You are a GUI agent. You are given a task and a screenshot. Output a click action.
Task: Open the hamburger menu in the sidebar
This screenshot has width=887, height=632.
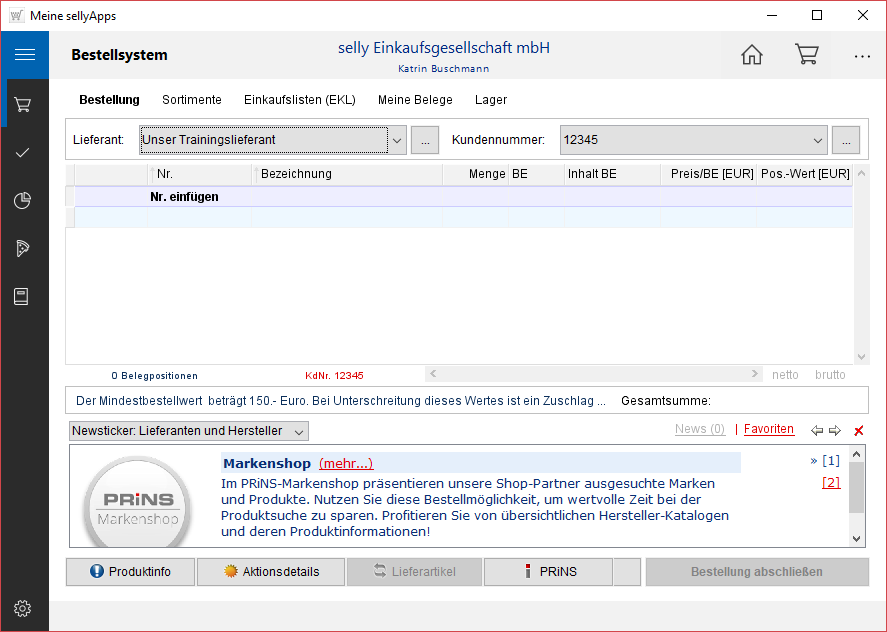pos(24,55)
